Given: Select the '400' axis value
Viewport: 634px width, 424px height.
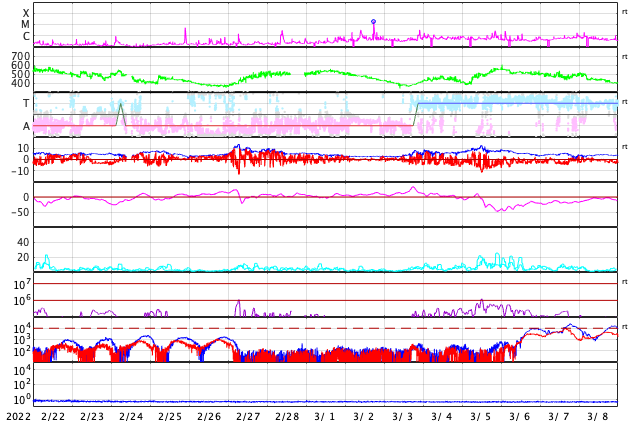Looking at the screenshot, I should pyautogui.click(x=21, y=84).
